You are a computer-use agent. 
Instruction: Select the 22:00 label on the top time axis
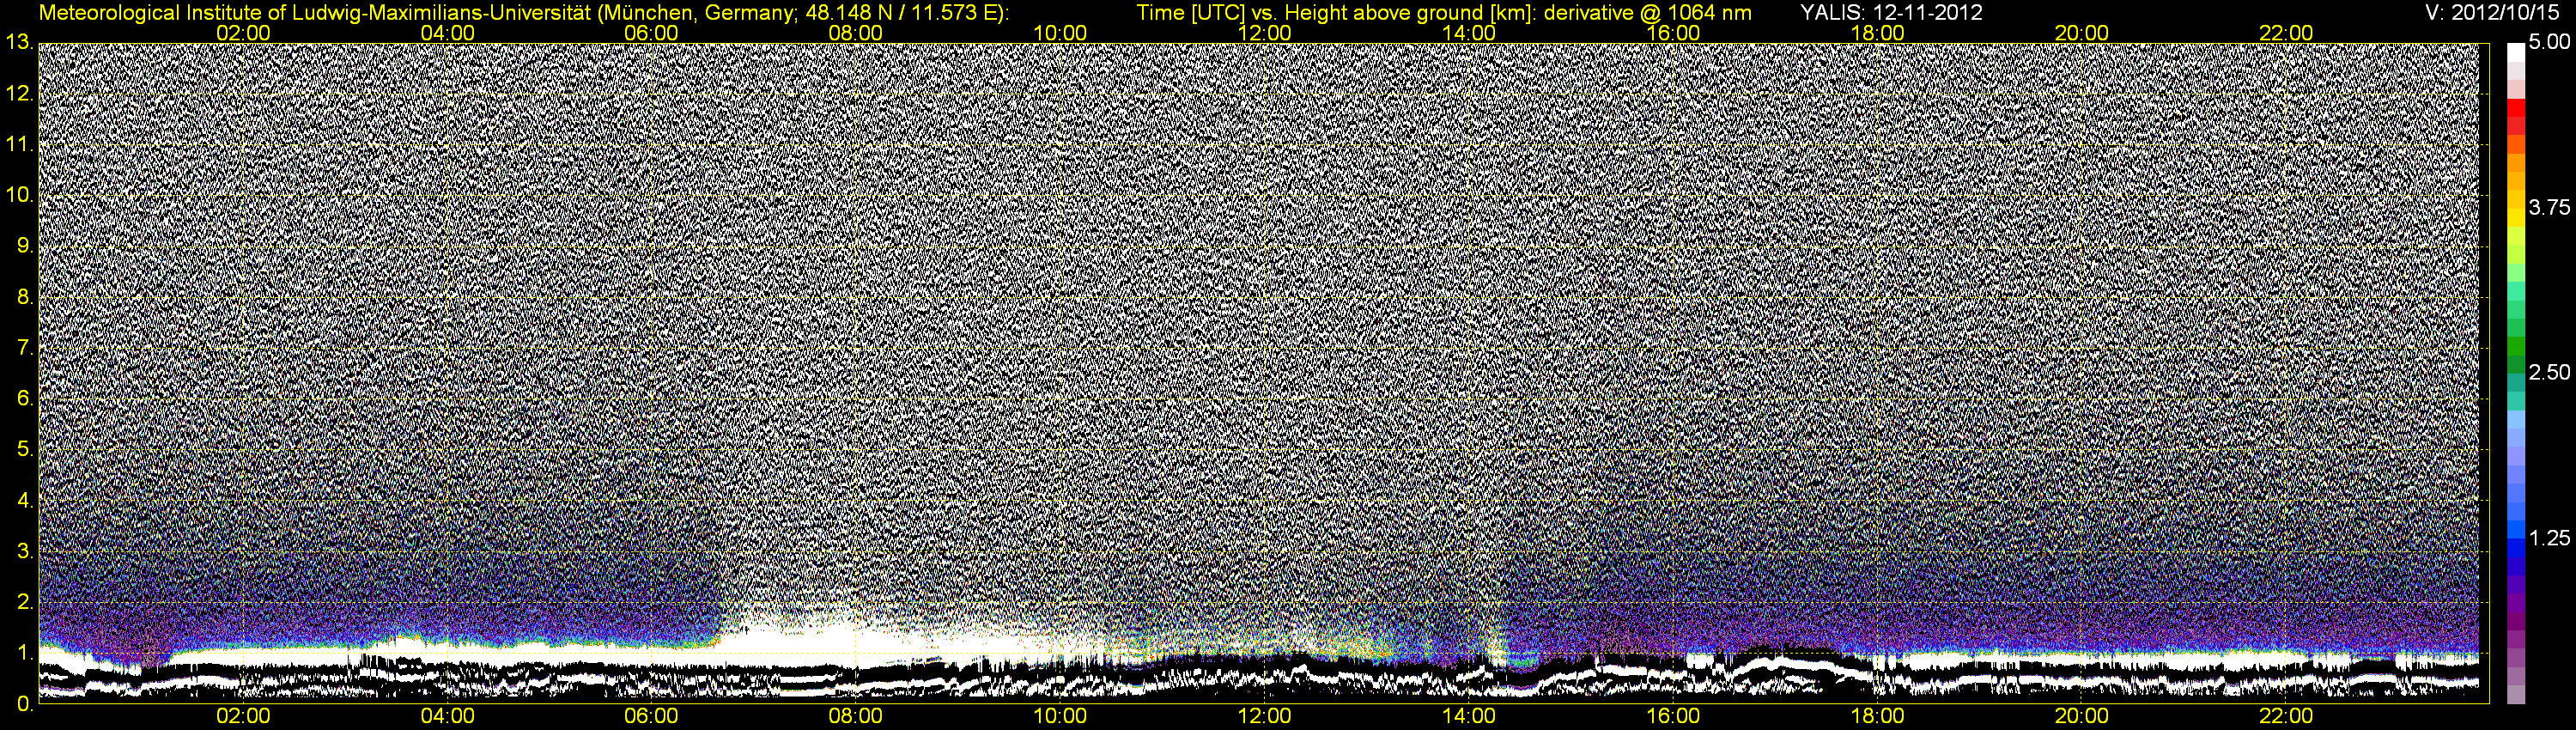coord(2286,33)
